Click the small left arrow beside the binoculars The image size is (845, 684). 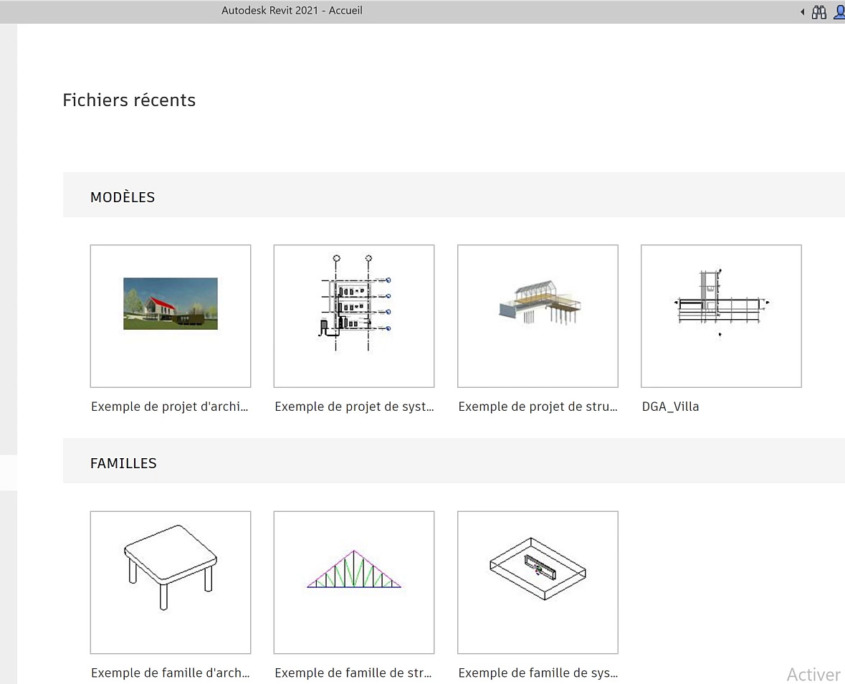[x=802, y=12]
